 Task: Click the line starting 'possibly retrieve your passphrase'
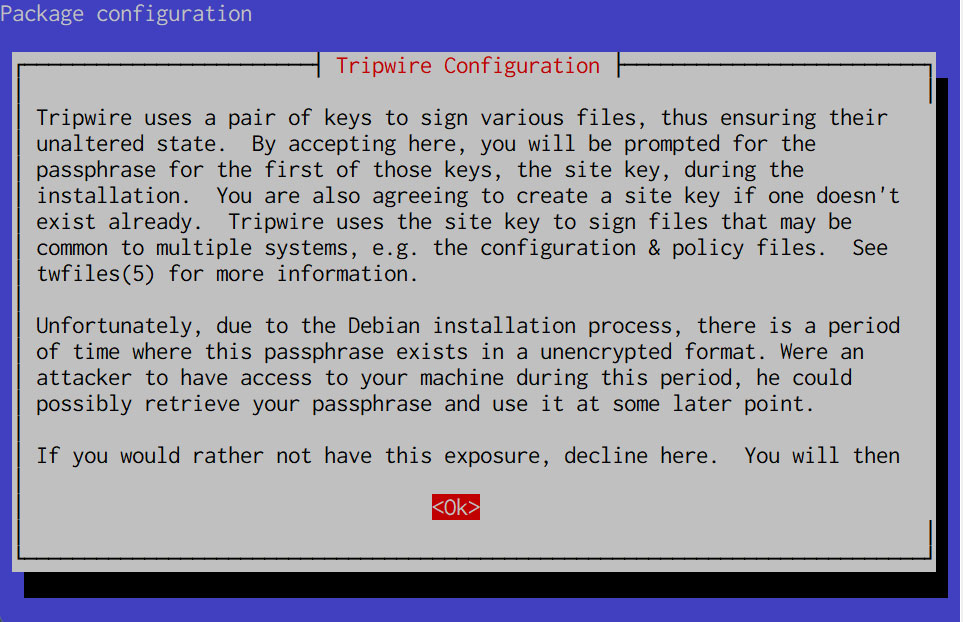pyautogui.click(x=425, y=404)
